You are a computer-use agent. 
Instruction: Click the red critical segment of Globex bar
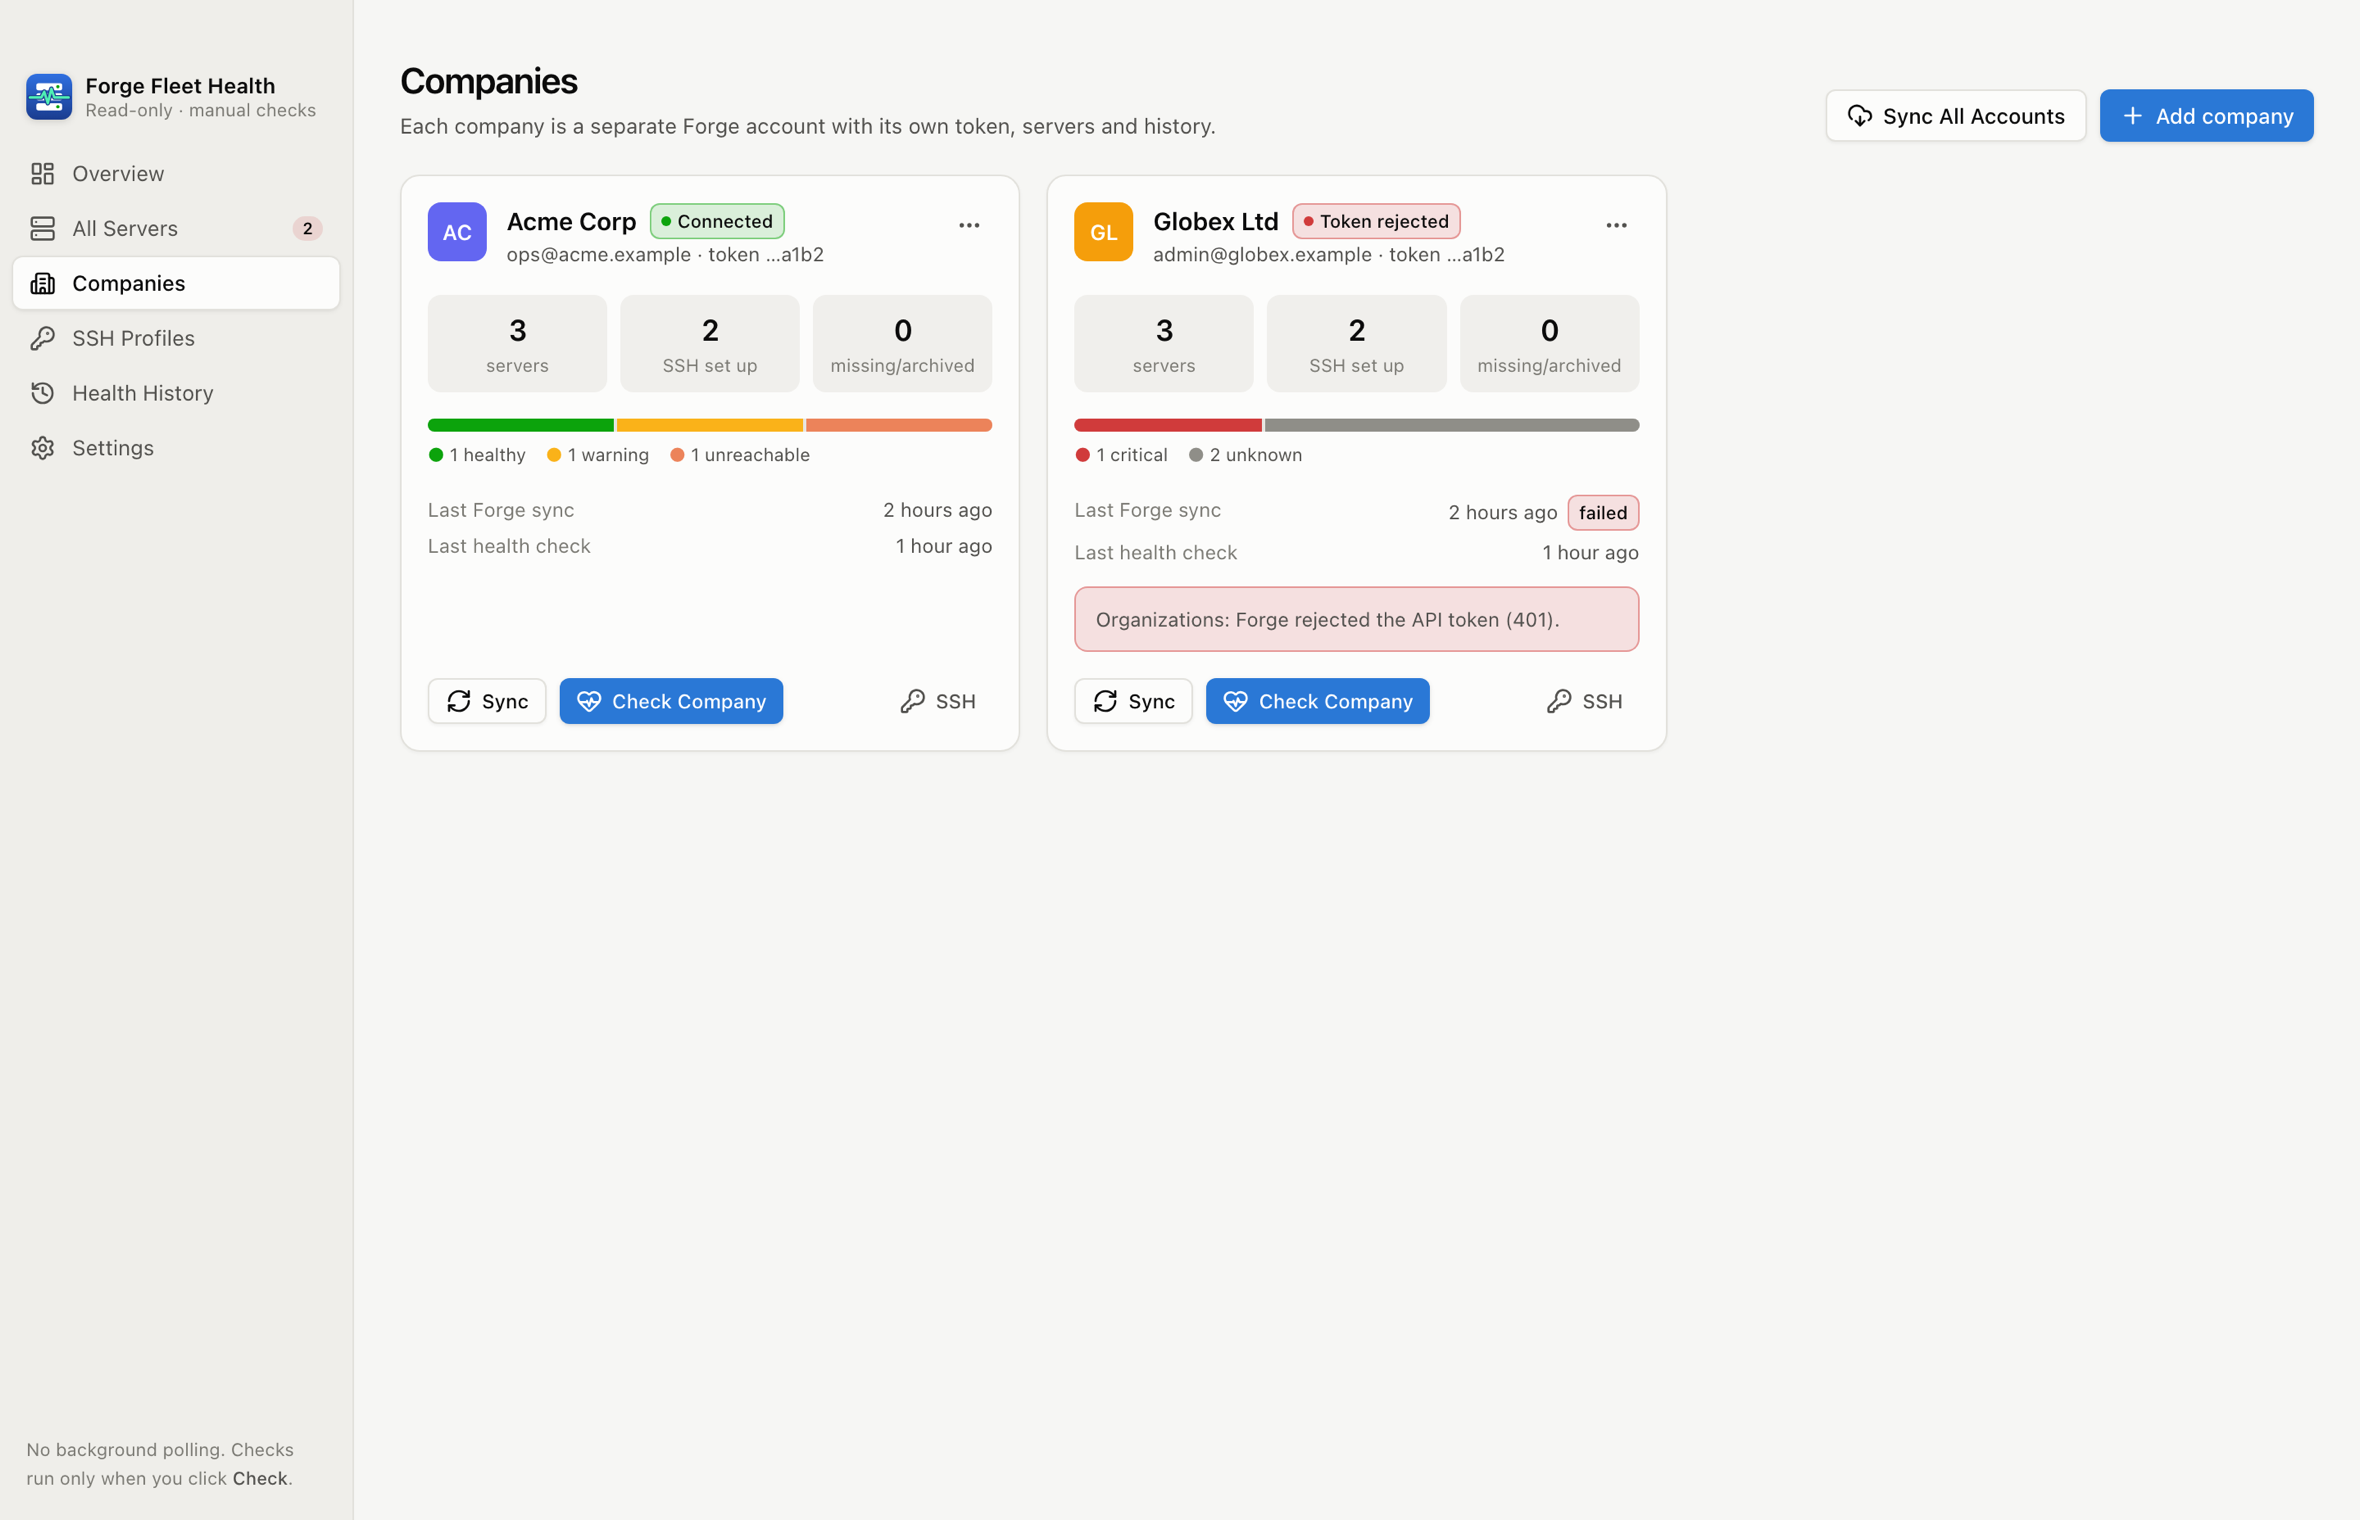pos(1168,425)
